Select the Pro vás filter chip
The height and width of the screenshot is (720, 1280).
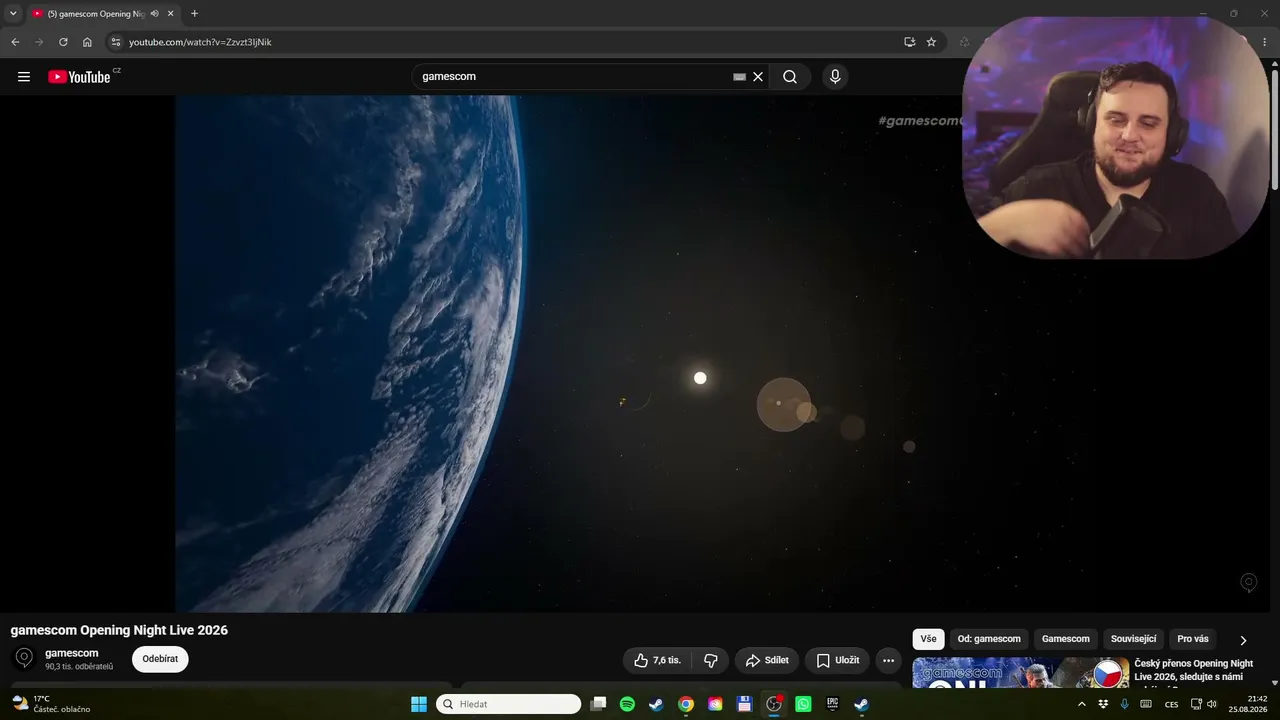click(1193, 639)
